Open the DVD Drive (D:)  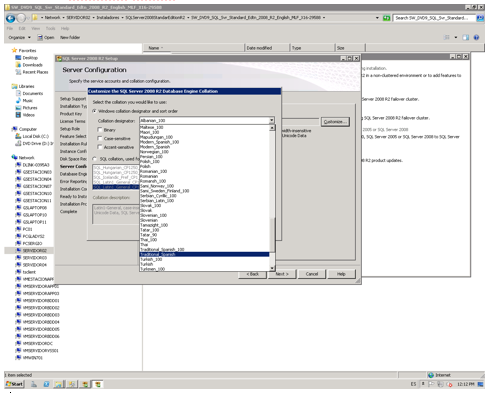pyautogui.click(x=34, y=143)
